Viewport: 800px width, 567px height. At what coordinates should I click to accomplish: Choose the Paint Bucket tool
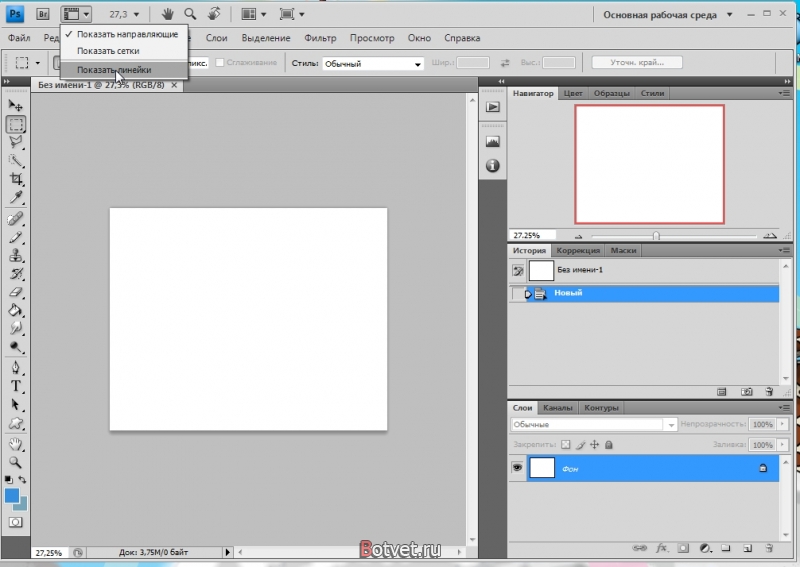(16, 310)
